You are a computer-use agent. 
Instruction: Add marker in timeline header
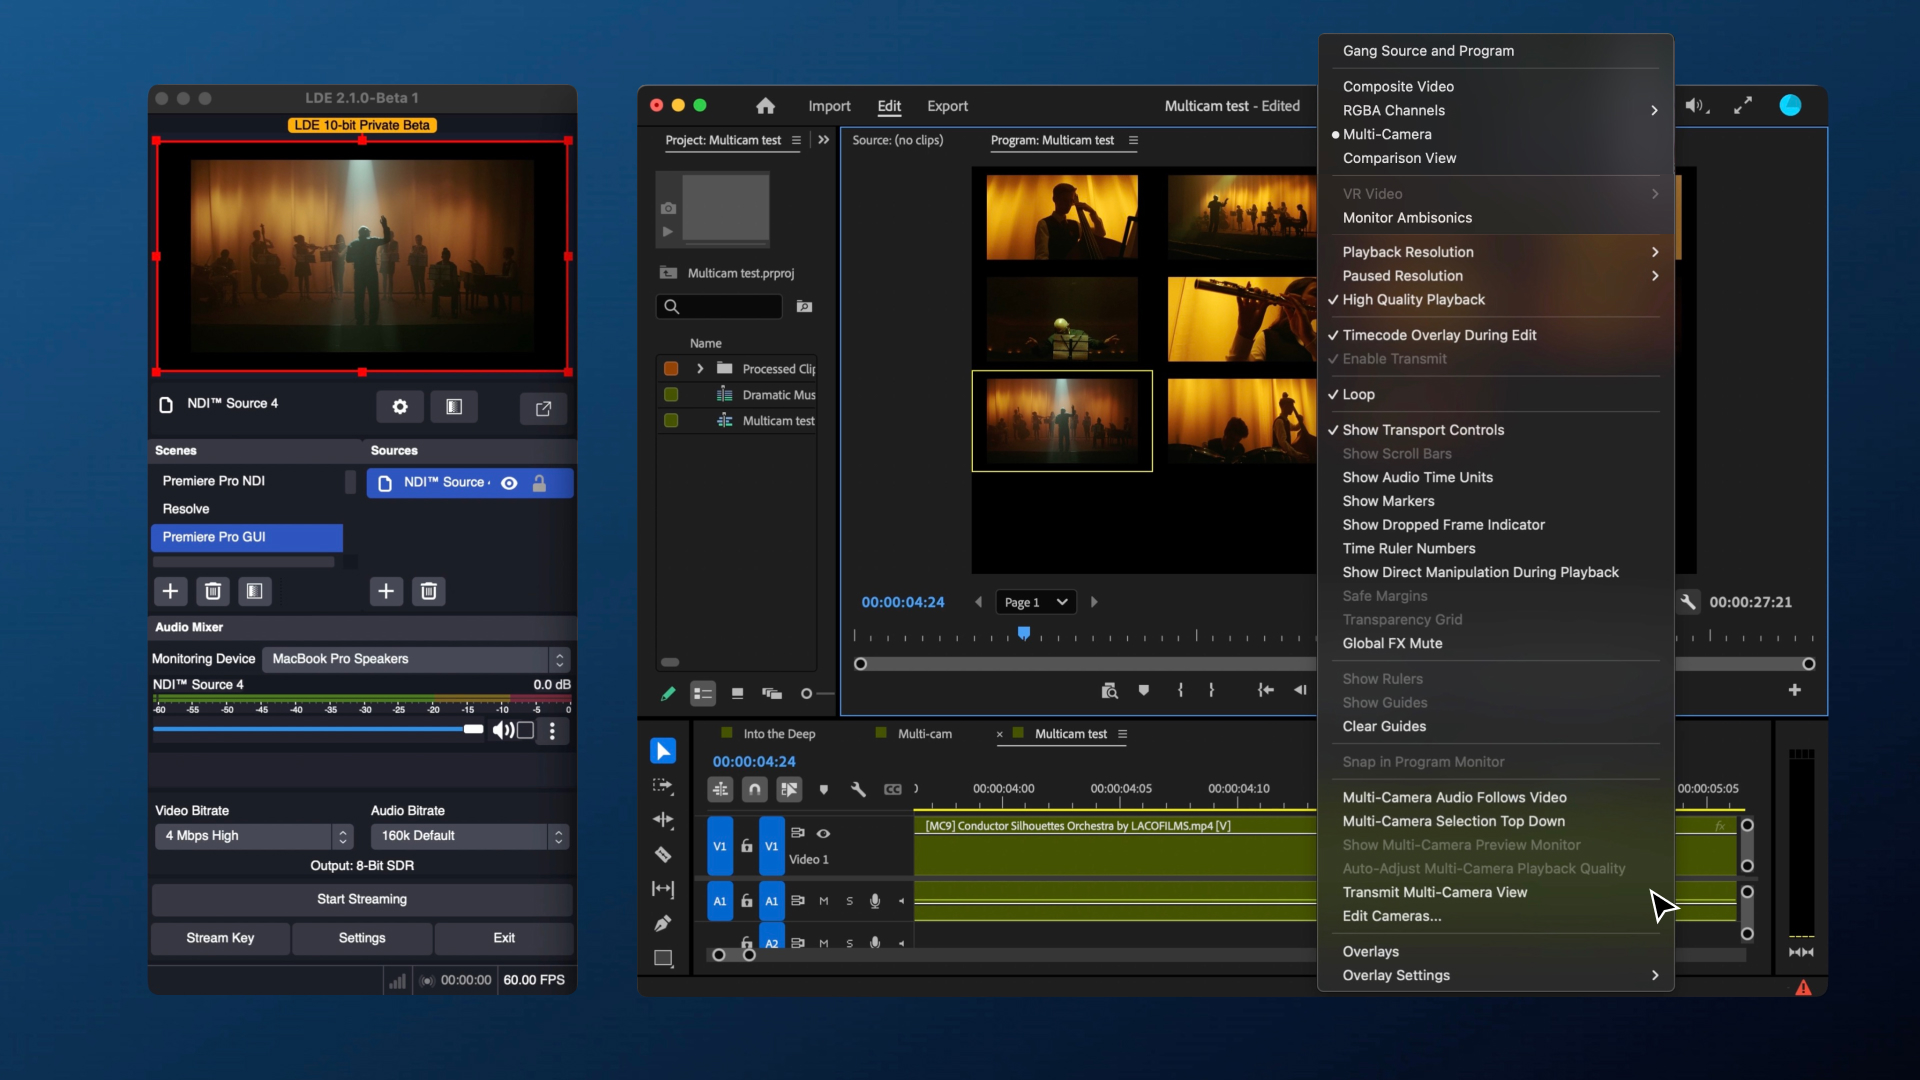[824, 789]
